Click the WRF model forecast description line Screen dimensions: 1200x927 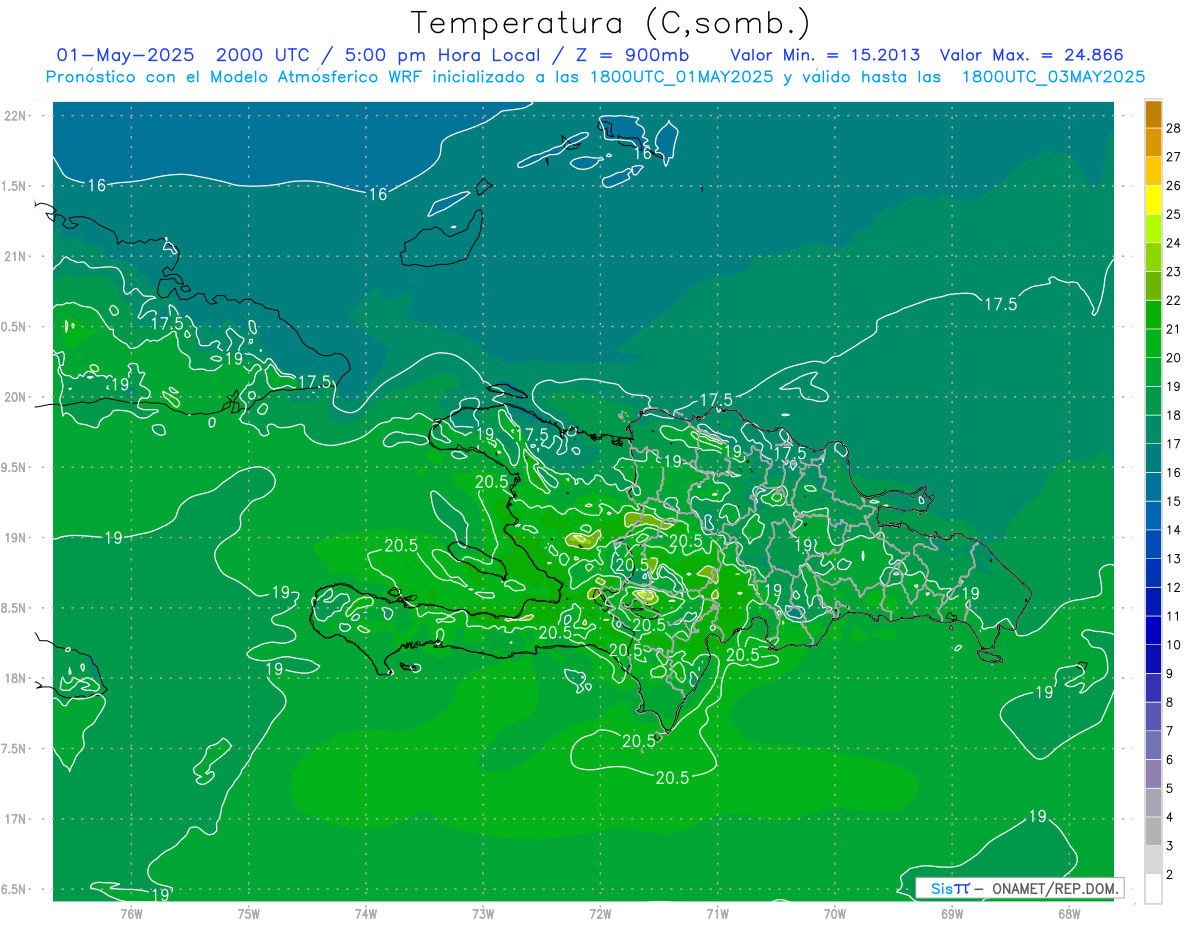596,77
